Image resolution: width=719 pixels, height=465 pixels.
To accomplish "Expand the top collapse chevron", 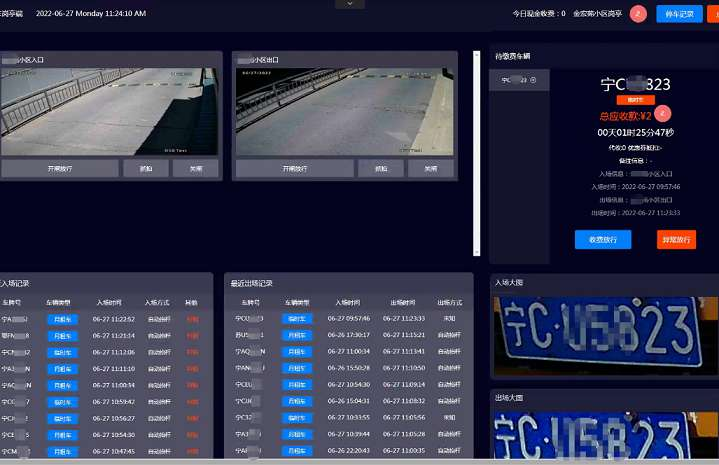I will (x=349, y=4).
